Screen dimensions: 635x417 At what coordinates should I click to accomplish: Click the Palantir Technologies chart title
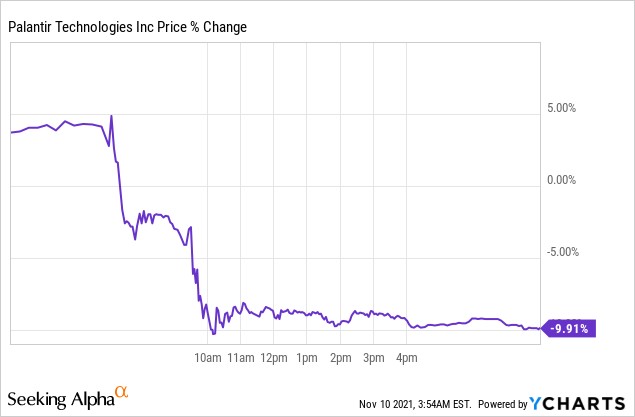pyautogui.click(x=127, y=27)
